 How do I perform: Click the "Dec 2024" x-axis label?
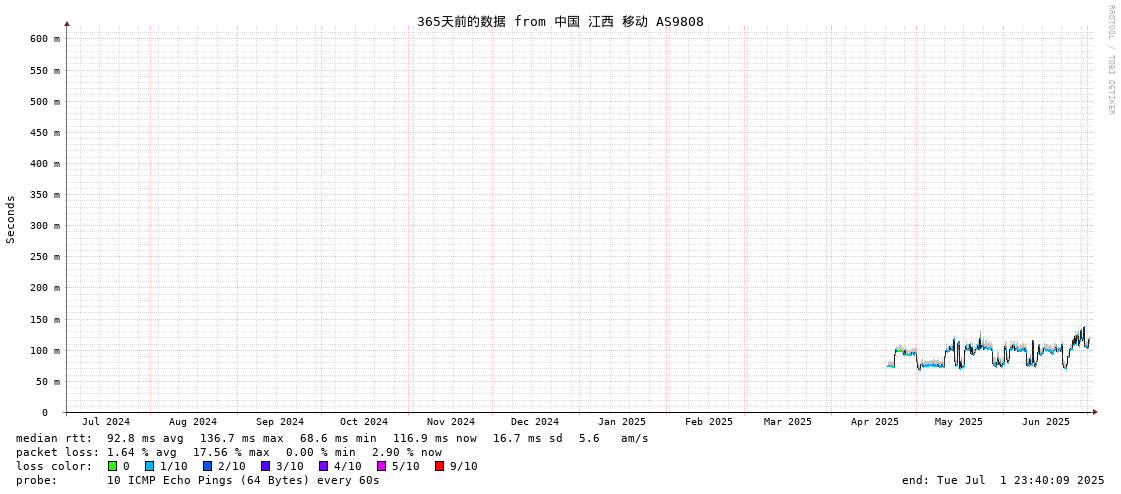535,422
